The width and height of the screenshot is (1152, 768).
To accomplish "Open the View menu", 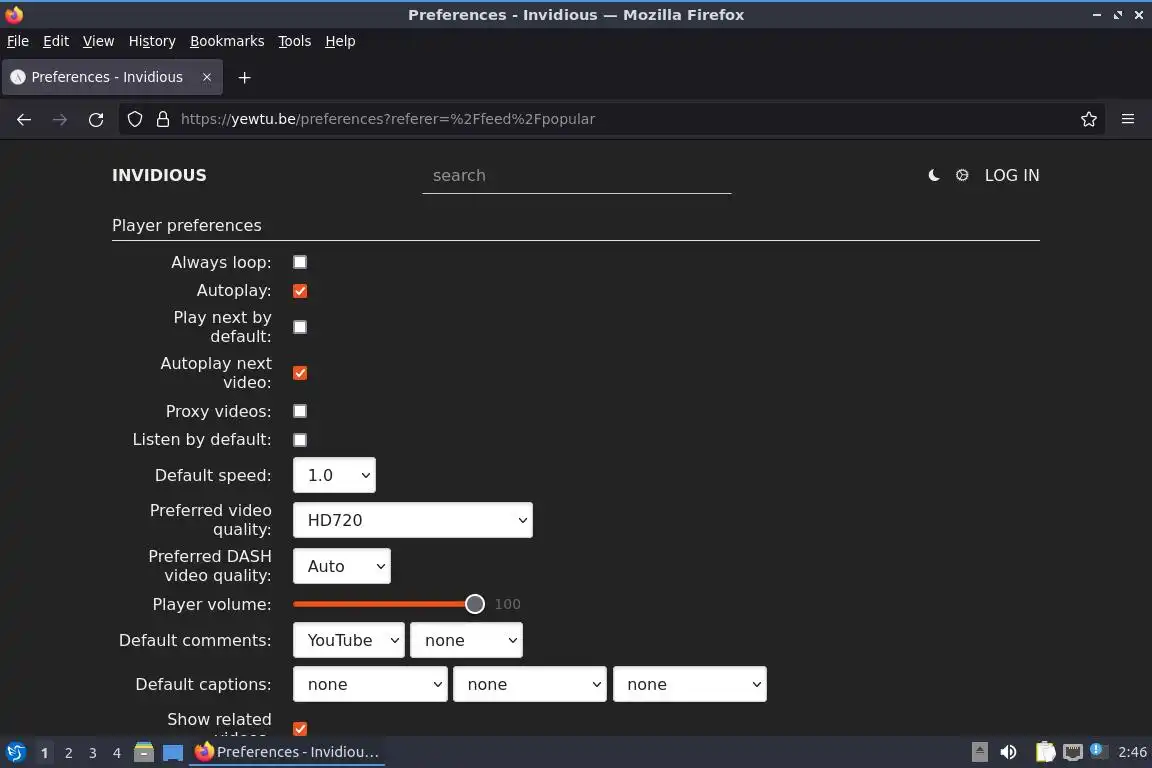I will tap(98, 41).
